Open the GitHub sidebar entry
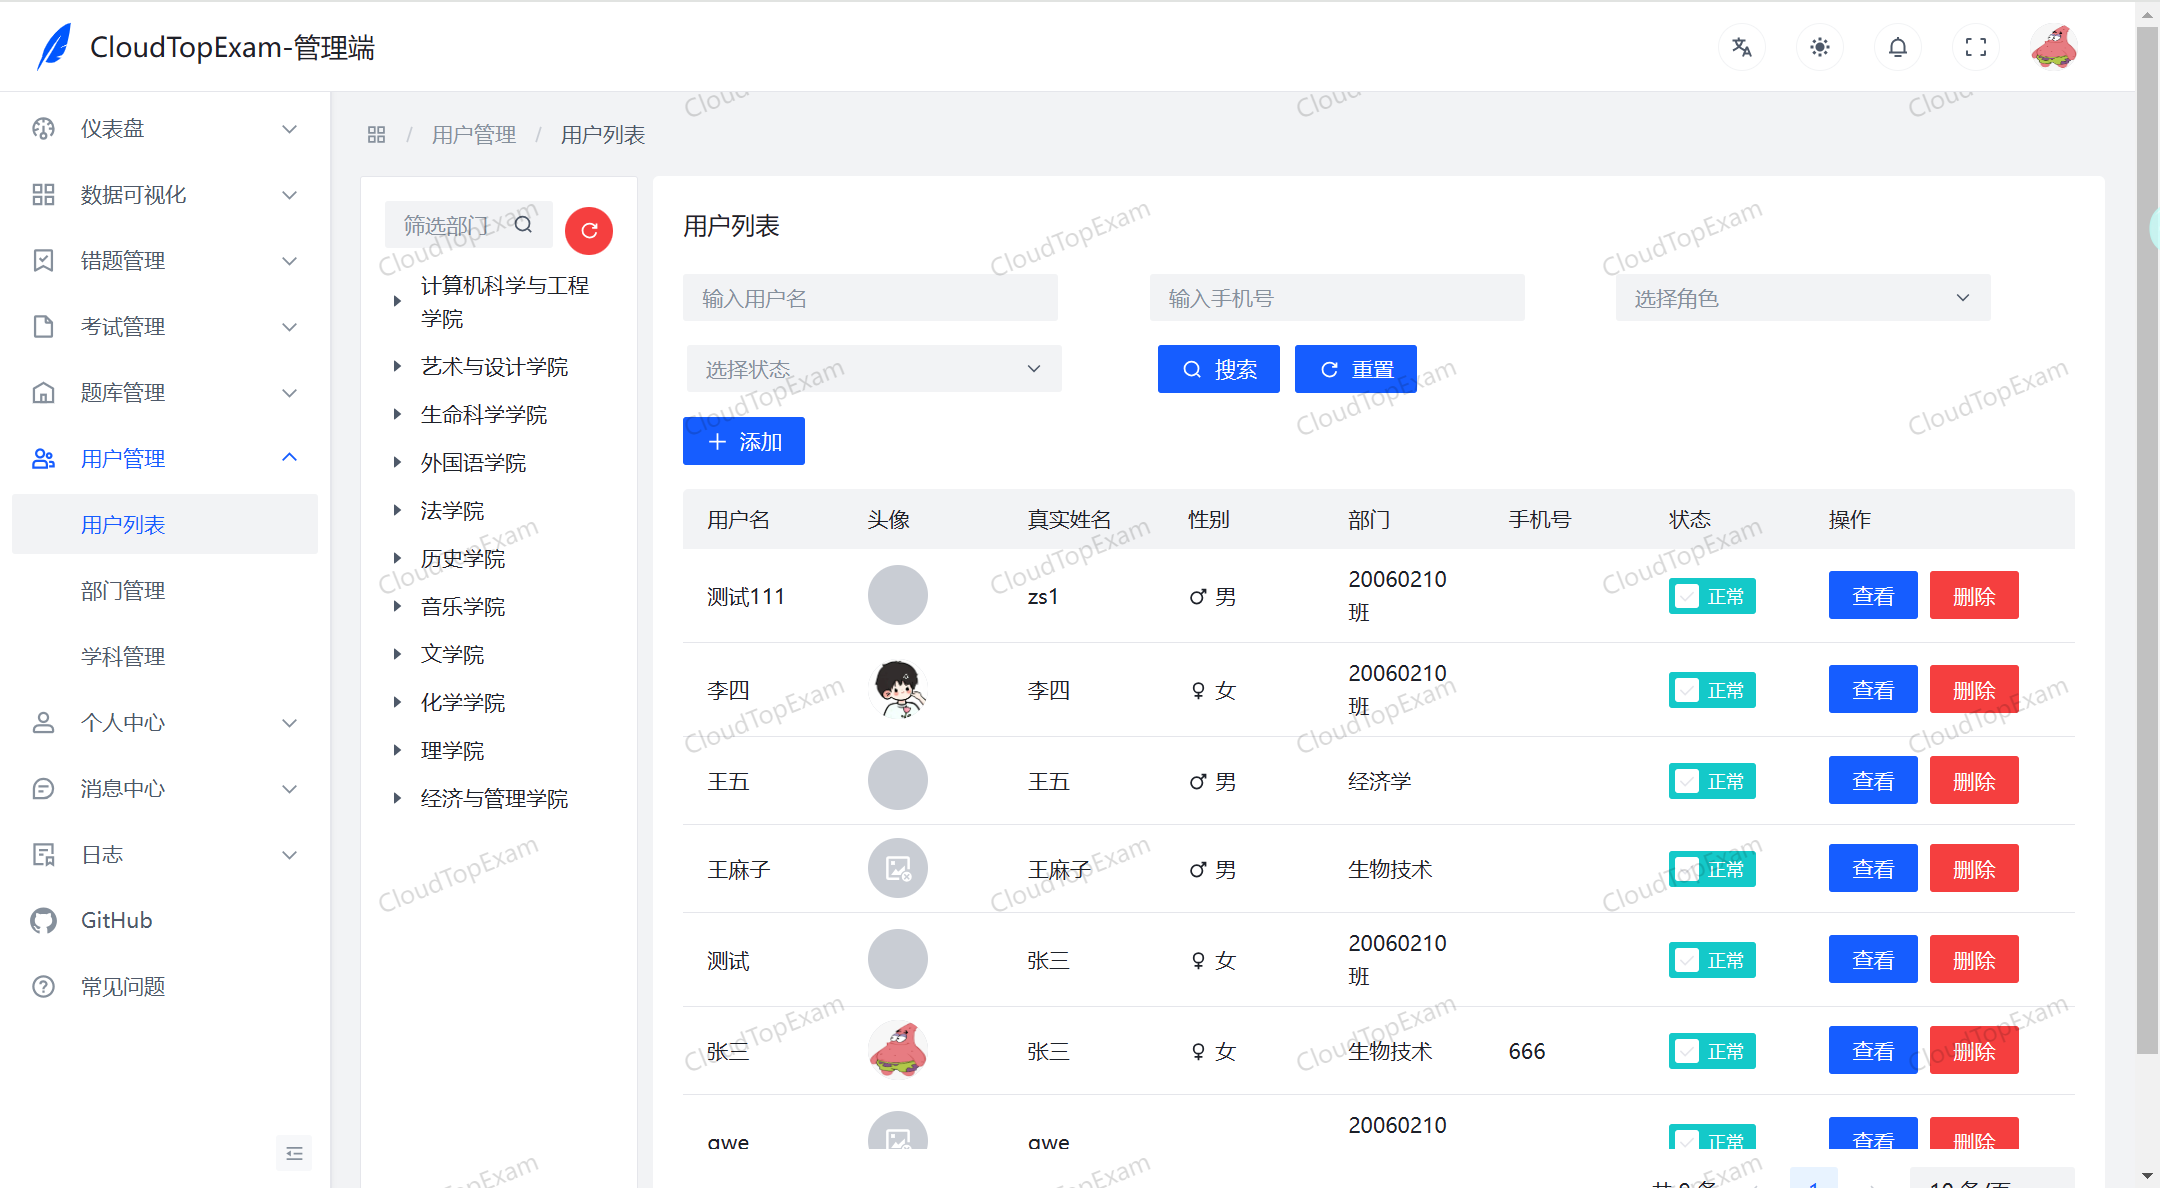Image resolution: width=2160 pixels, height=1188 pixels. coord(116,920)
